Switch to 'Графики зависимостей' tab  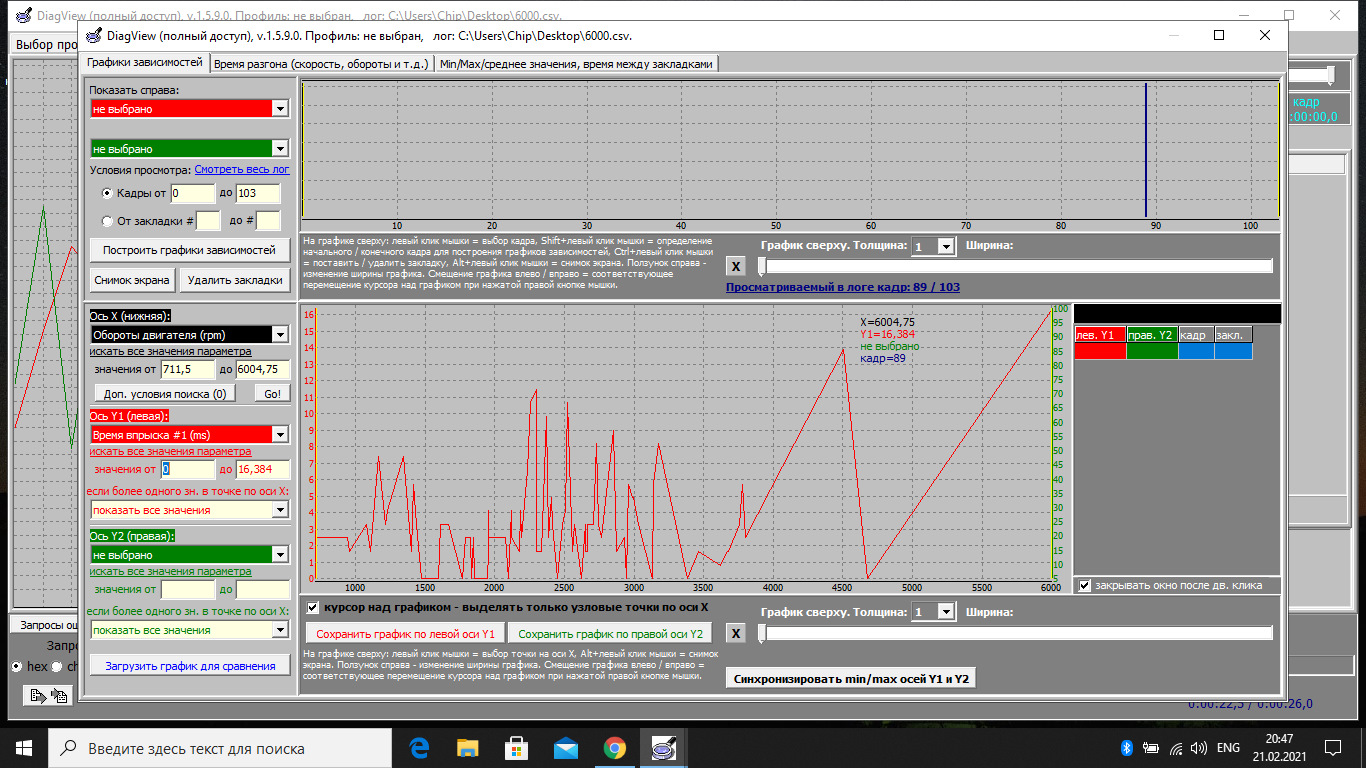(x=145, y=62)
